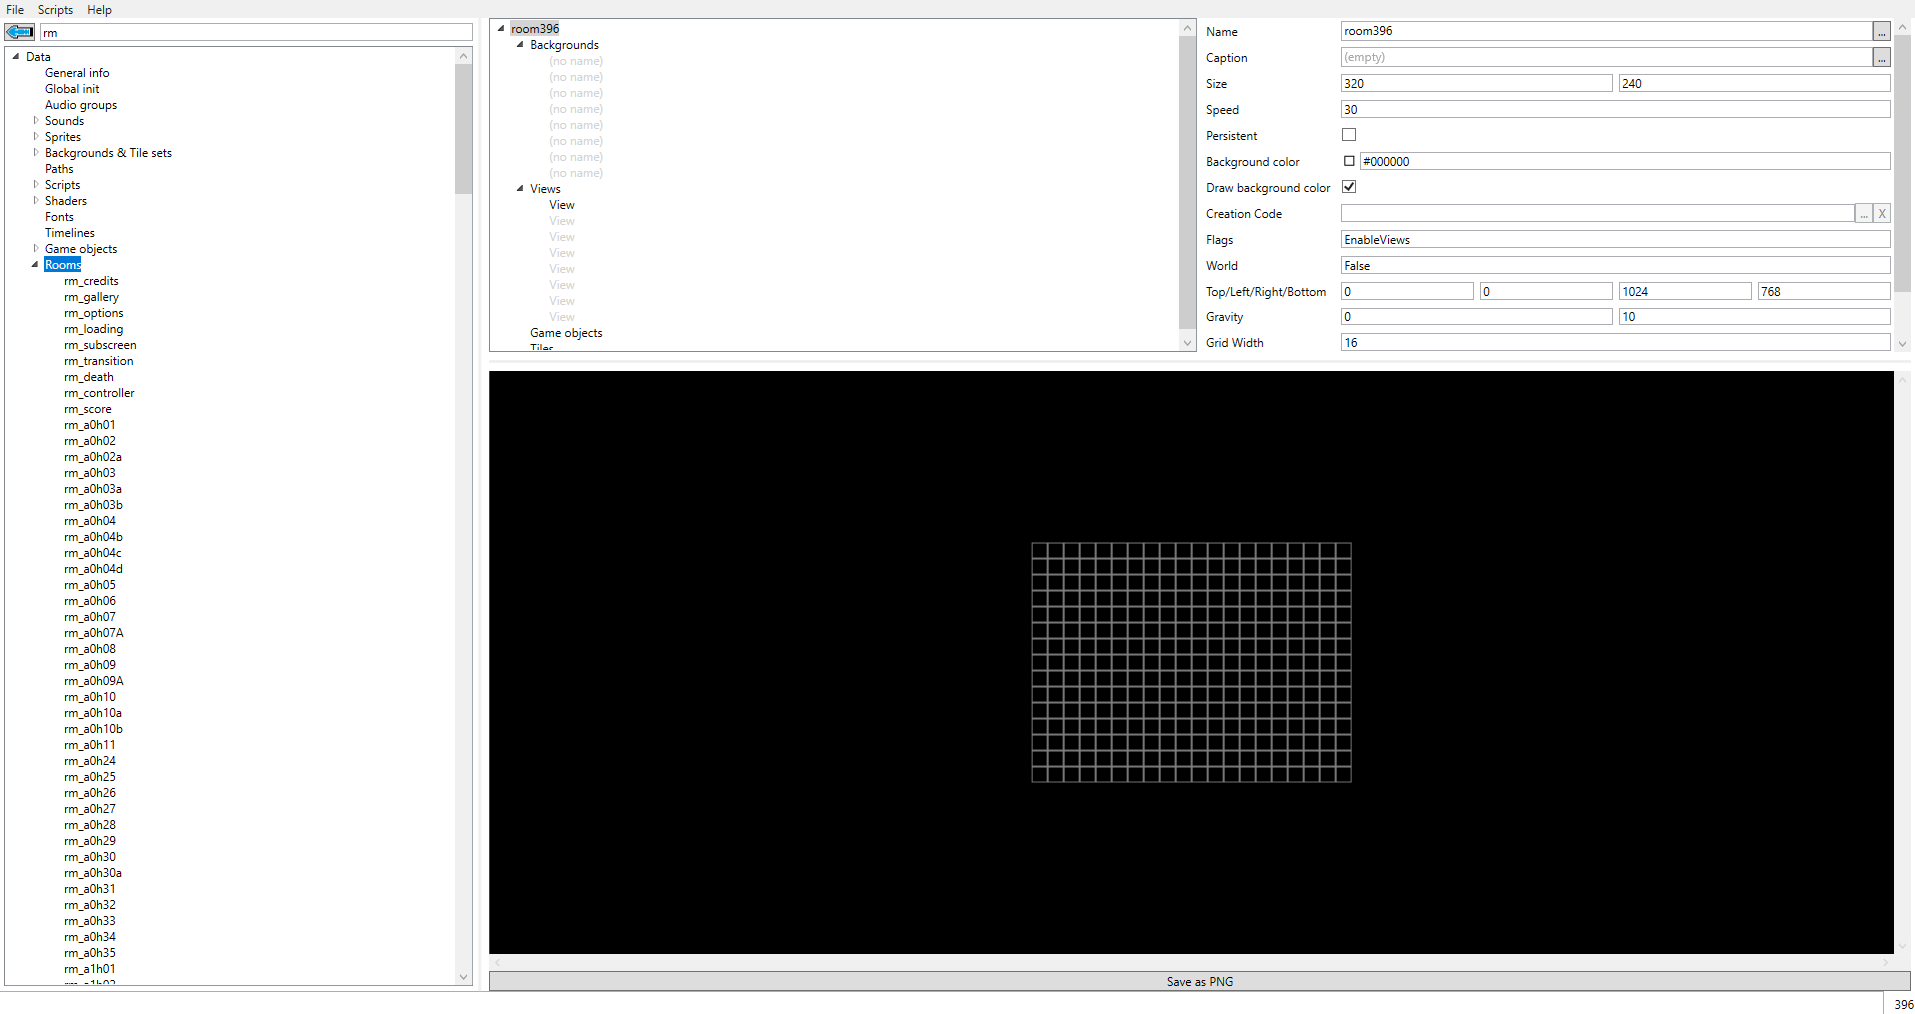Collapse the Rooms tree node
This screenshot has width=1915, height=1014.
tap(35, 265)
